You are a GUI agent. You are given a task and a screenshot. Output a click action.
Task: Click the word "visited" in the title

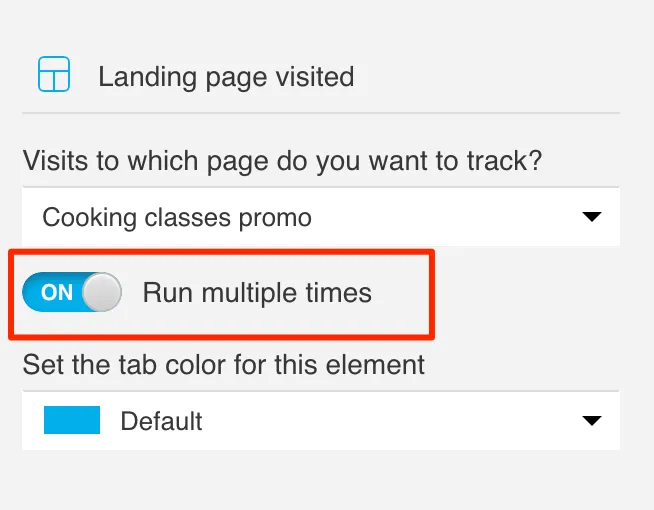314,76
